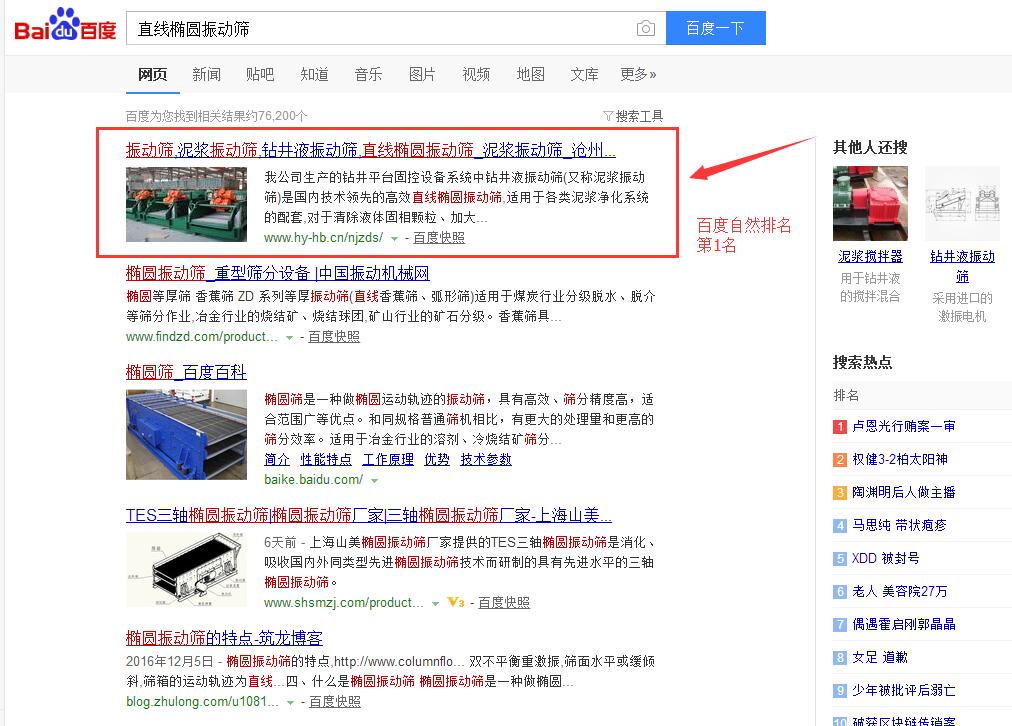Image resolution: width=1012 pixels, height=726 pixels.
Task: Open the 椭圆振动筛的特点-筑龙博客 result
Action: pyautogui.click(x=224, y=637)
